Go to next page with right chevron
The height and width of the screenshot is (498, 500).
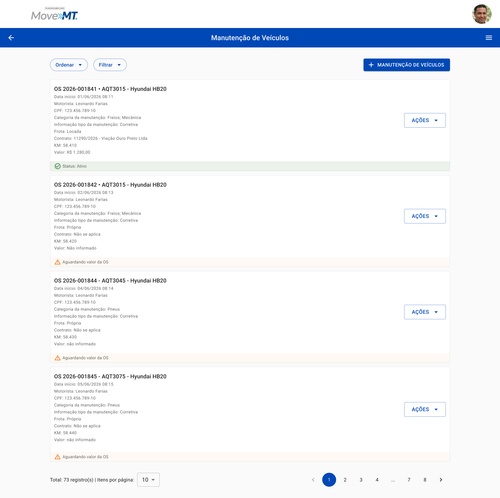click(441, 480)
